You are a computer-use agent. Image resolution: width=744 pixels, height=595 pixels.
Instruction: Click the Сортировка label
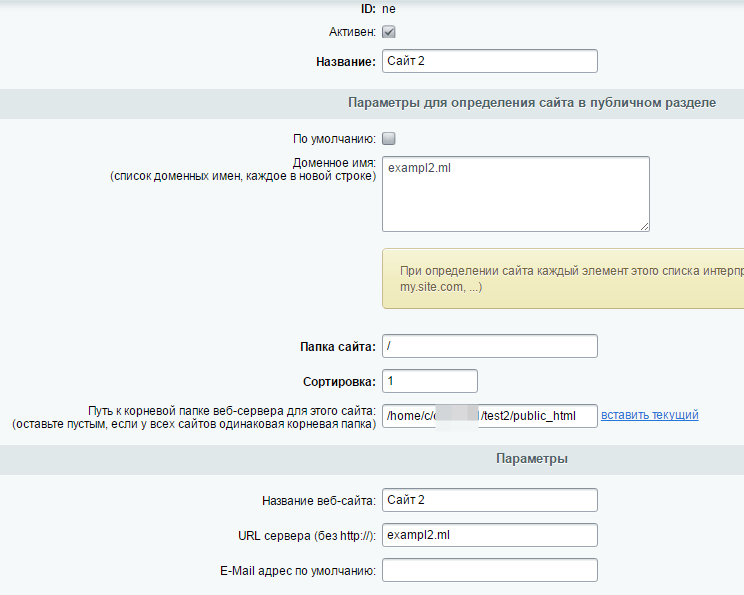point(338,381)
